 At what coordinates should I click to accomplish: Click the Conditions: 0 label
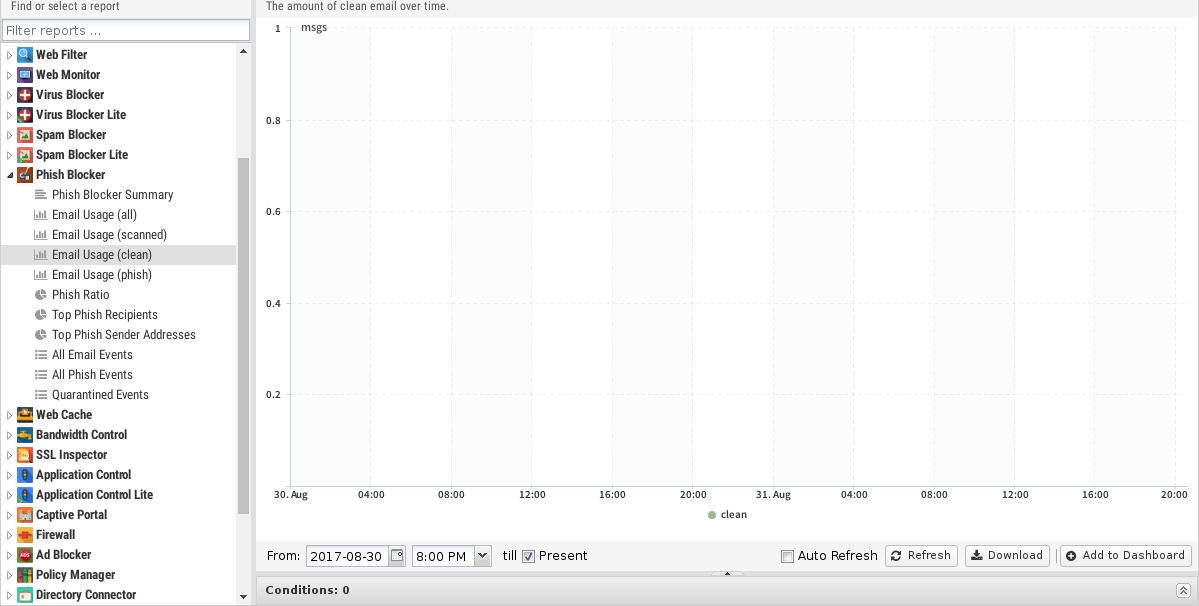[307, 590]
